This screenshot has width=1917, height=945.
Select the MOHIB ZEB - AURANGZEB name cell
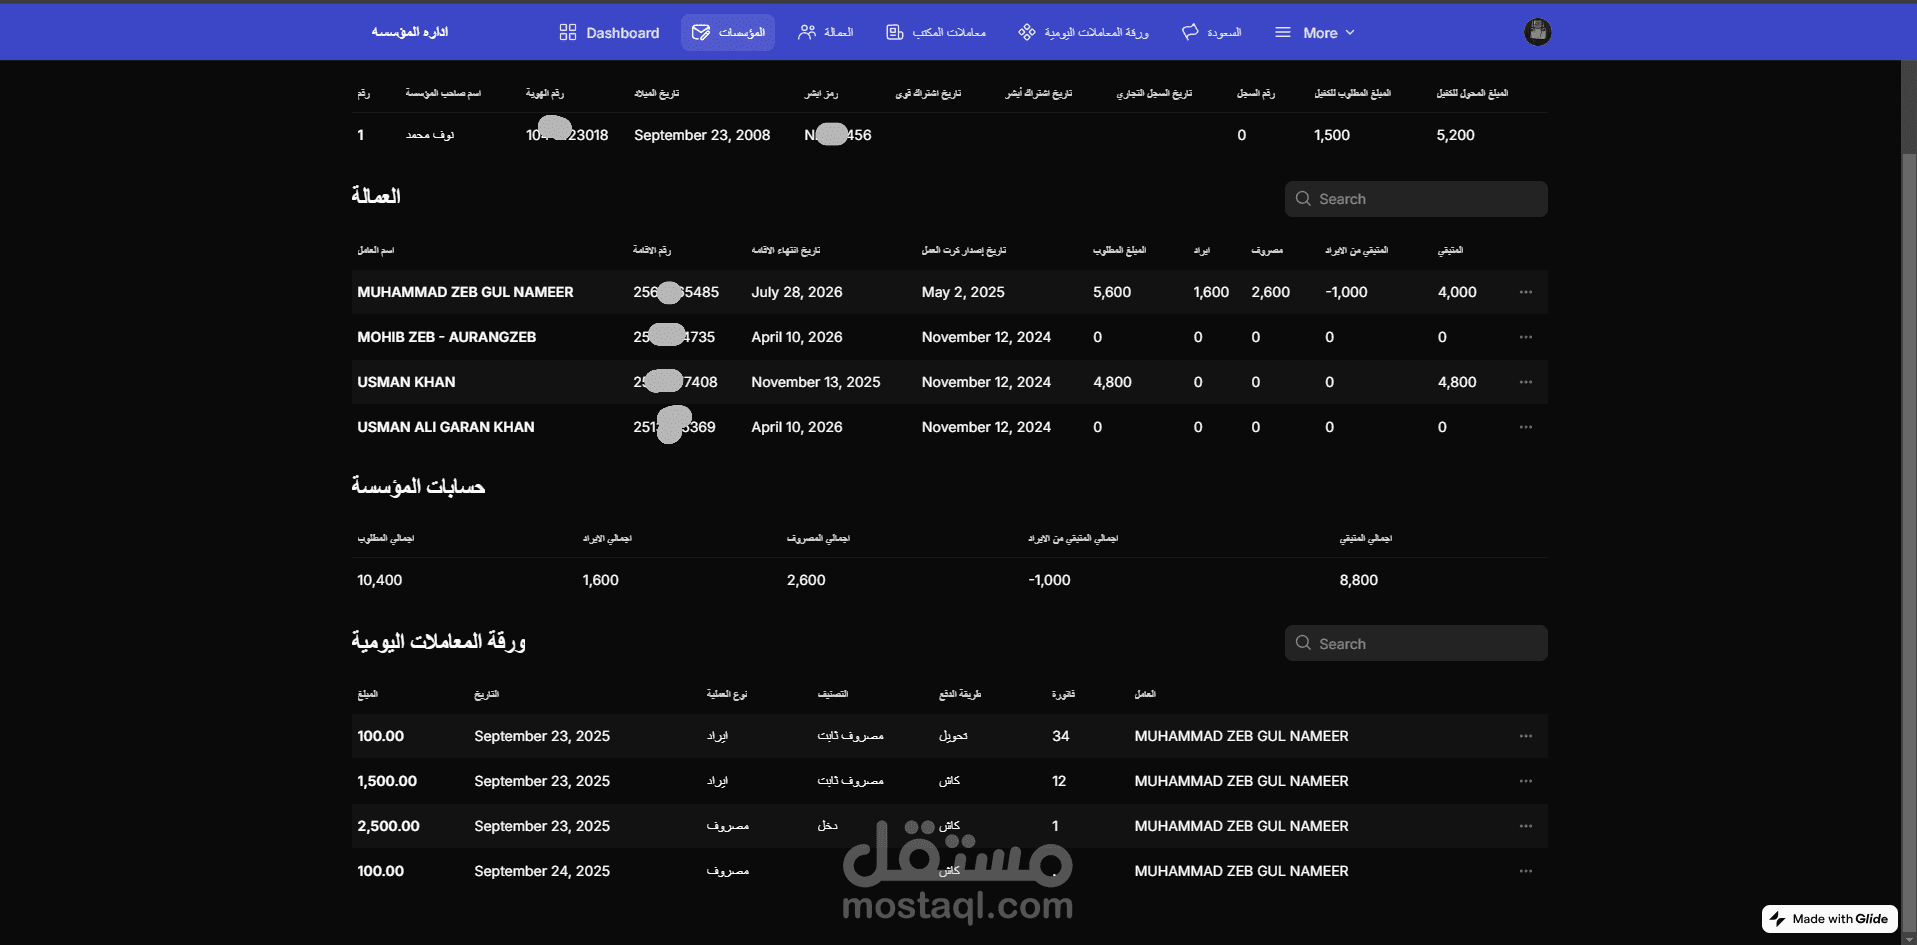click(x=446, y=337)
